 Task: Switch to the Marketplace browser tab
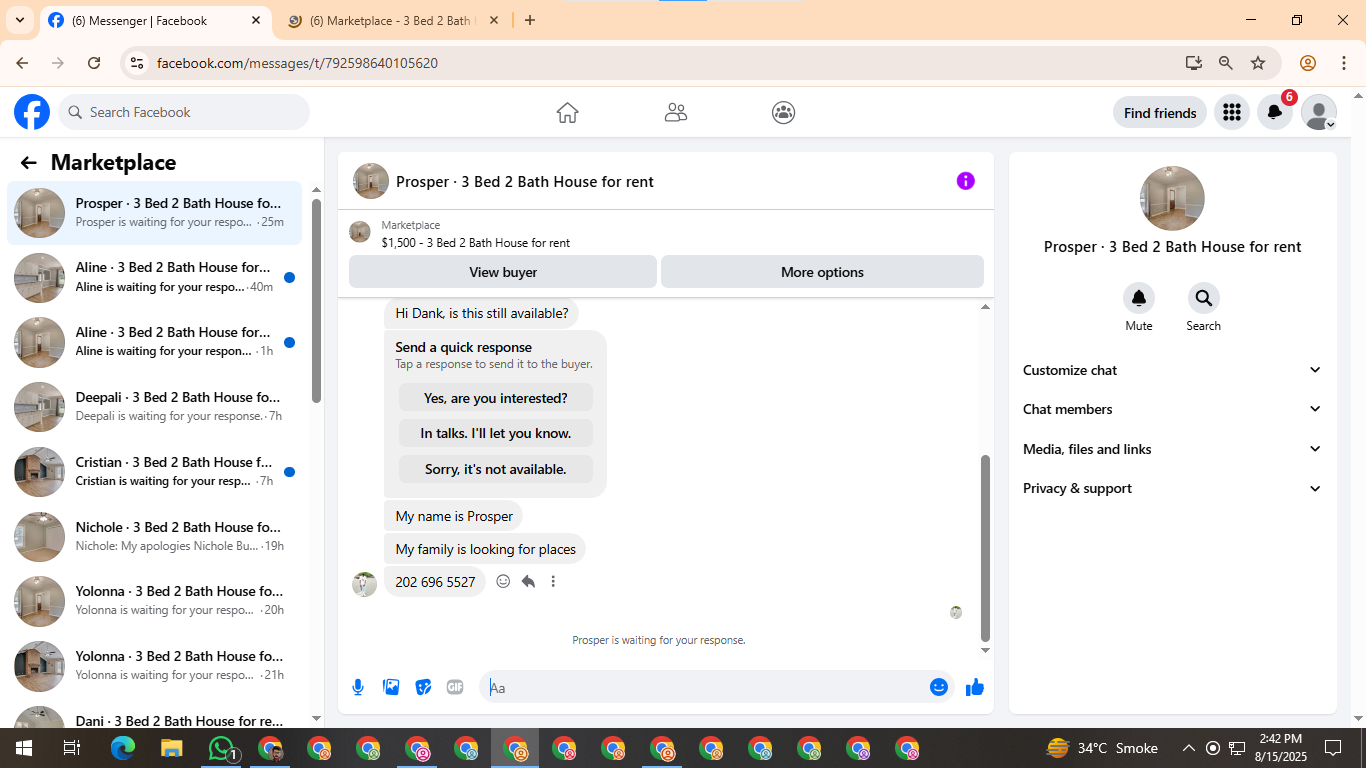point(390,20)
